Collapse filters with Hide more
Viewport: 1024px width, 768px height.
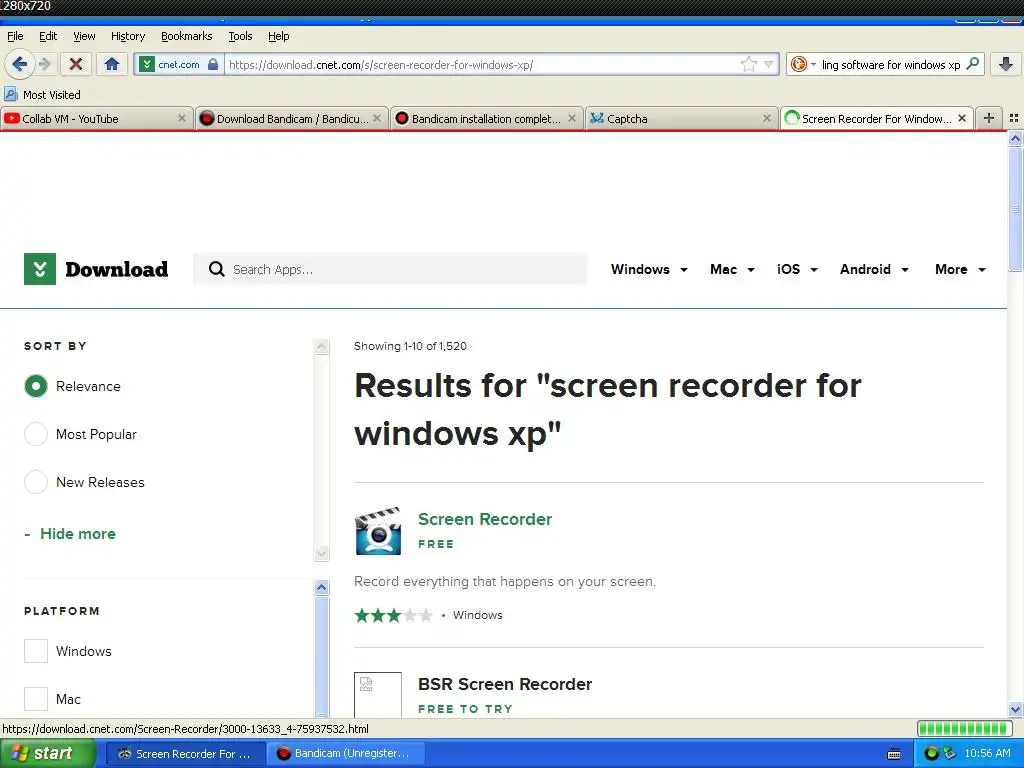(70, 534)
